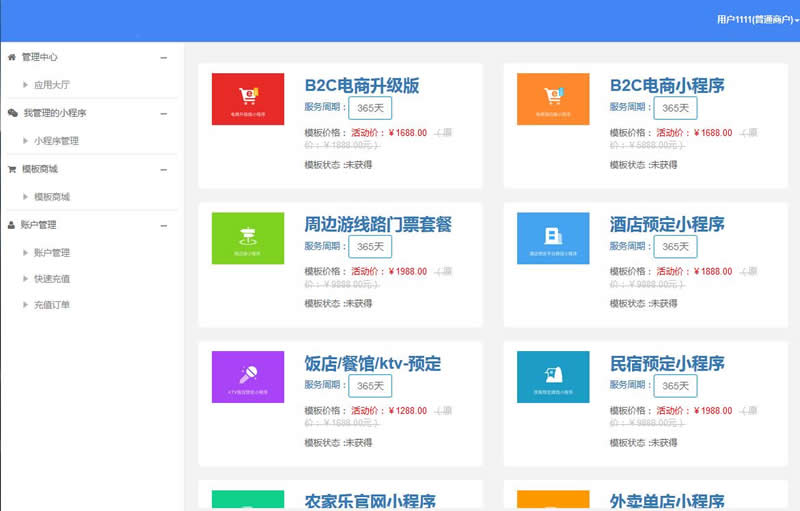Image resolution: width=800 pixels, height=511 pixels.
Task: Click 模板状态 :未获得 under B2C电商升级版
Action: 338,165
